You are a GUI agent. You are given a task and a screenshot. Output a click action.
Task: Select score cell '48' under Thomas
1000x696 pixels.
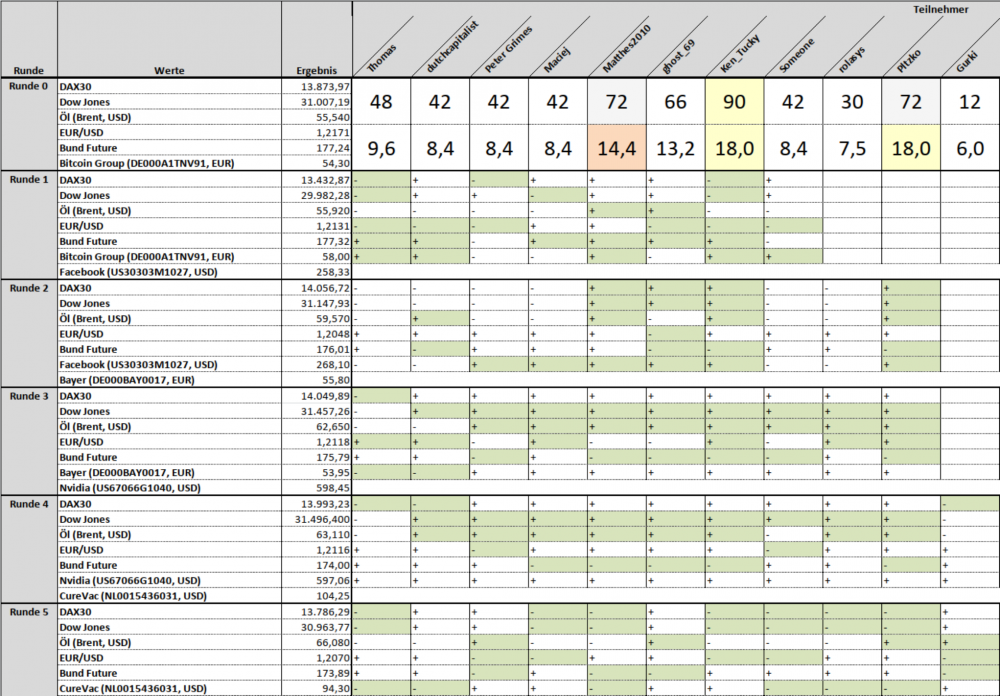(381, 101)
